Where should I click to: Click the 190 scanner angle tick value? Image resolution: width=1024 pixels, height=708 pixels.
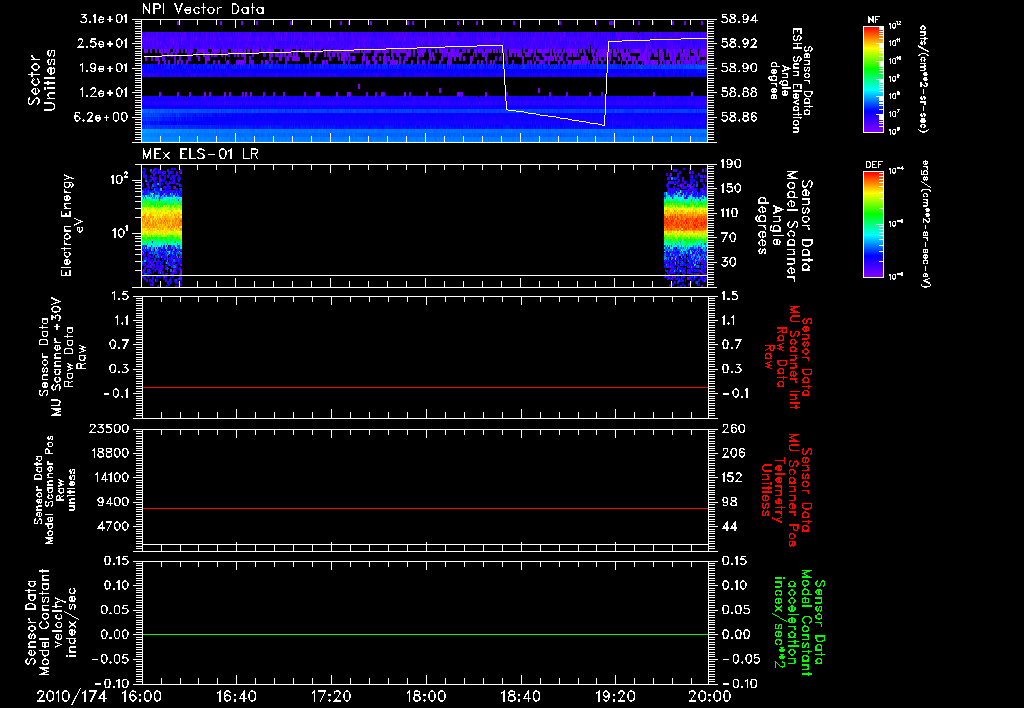click(x=732, y=164)
